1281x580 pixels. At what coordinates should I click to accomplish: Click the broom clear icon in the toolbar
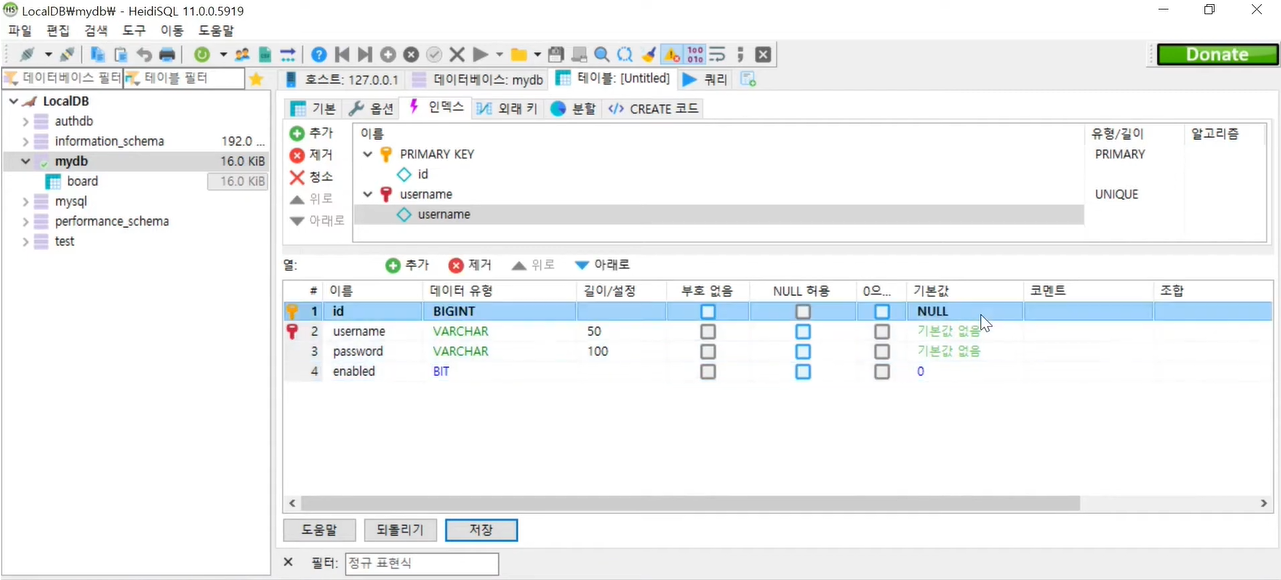[x=648, y=54]
